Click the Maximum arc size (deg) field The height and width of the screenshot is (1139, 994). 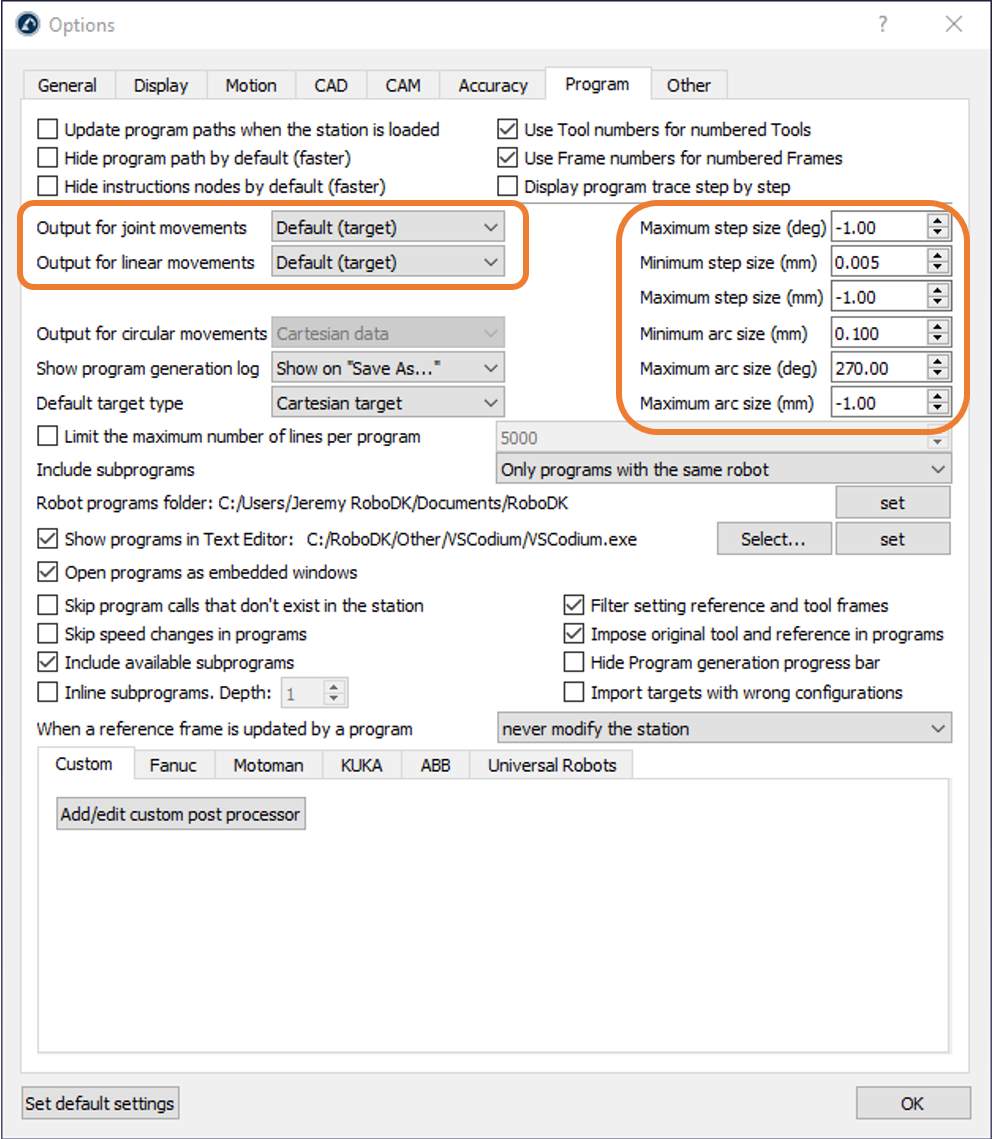click(879, 368)
